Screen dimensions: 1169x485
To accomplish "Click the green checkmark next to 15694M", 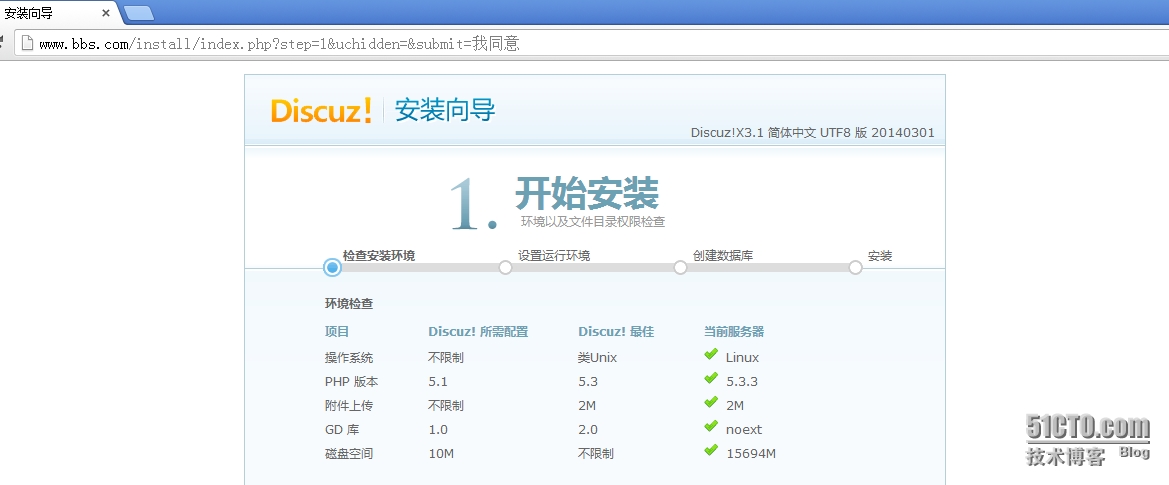I will [710, 450].
